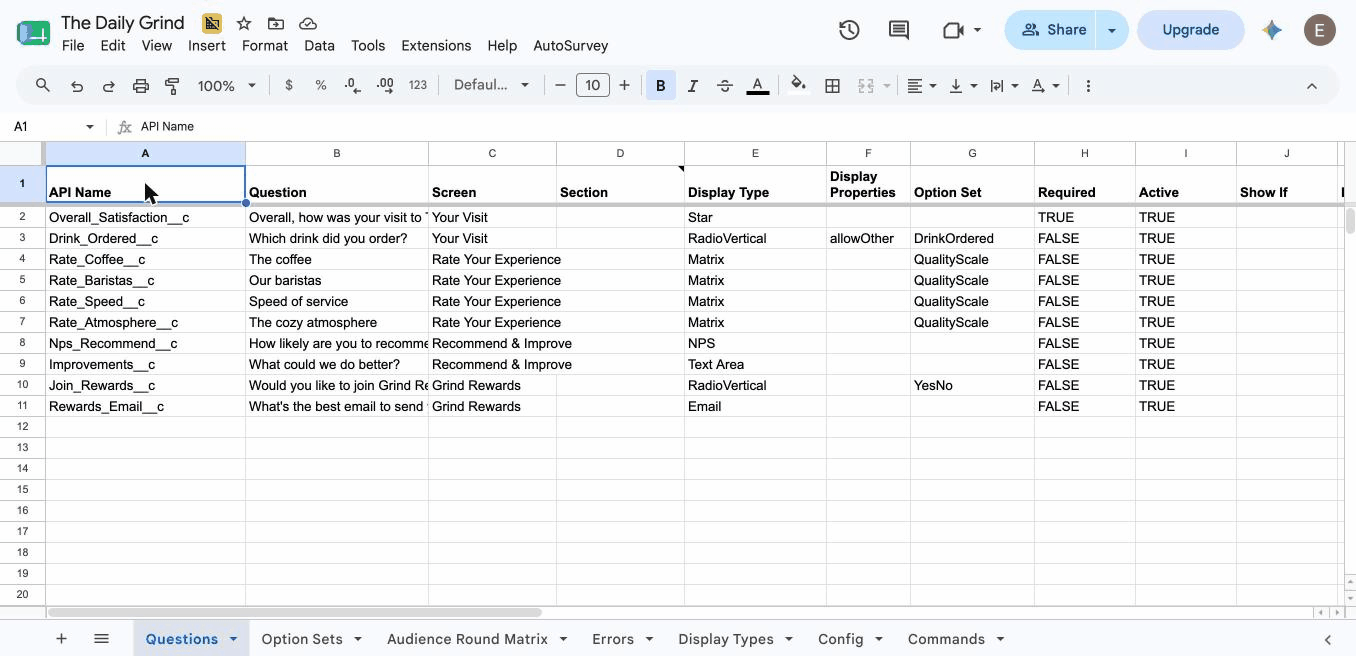Toggle strikethrough formatting

point(725,86)
